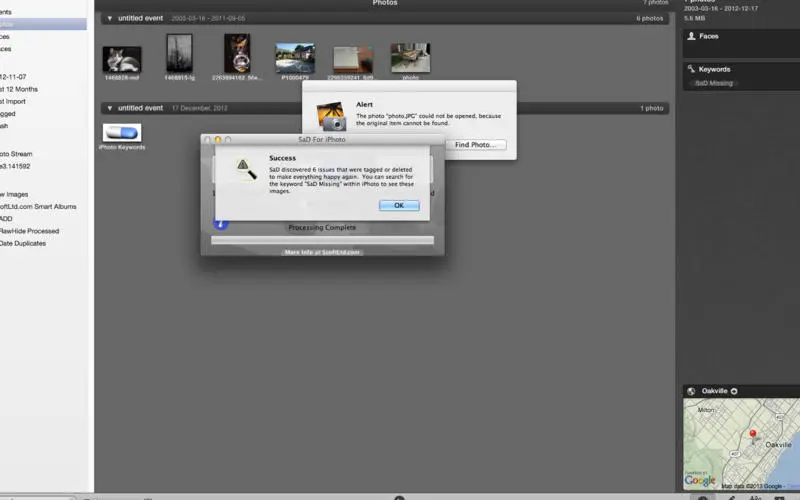Select Date Duplicates album

(x=22, y=243)
